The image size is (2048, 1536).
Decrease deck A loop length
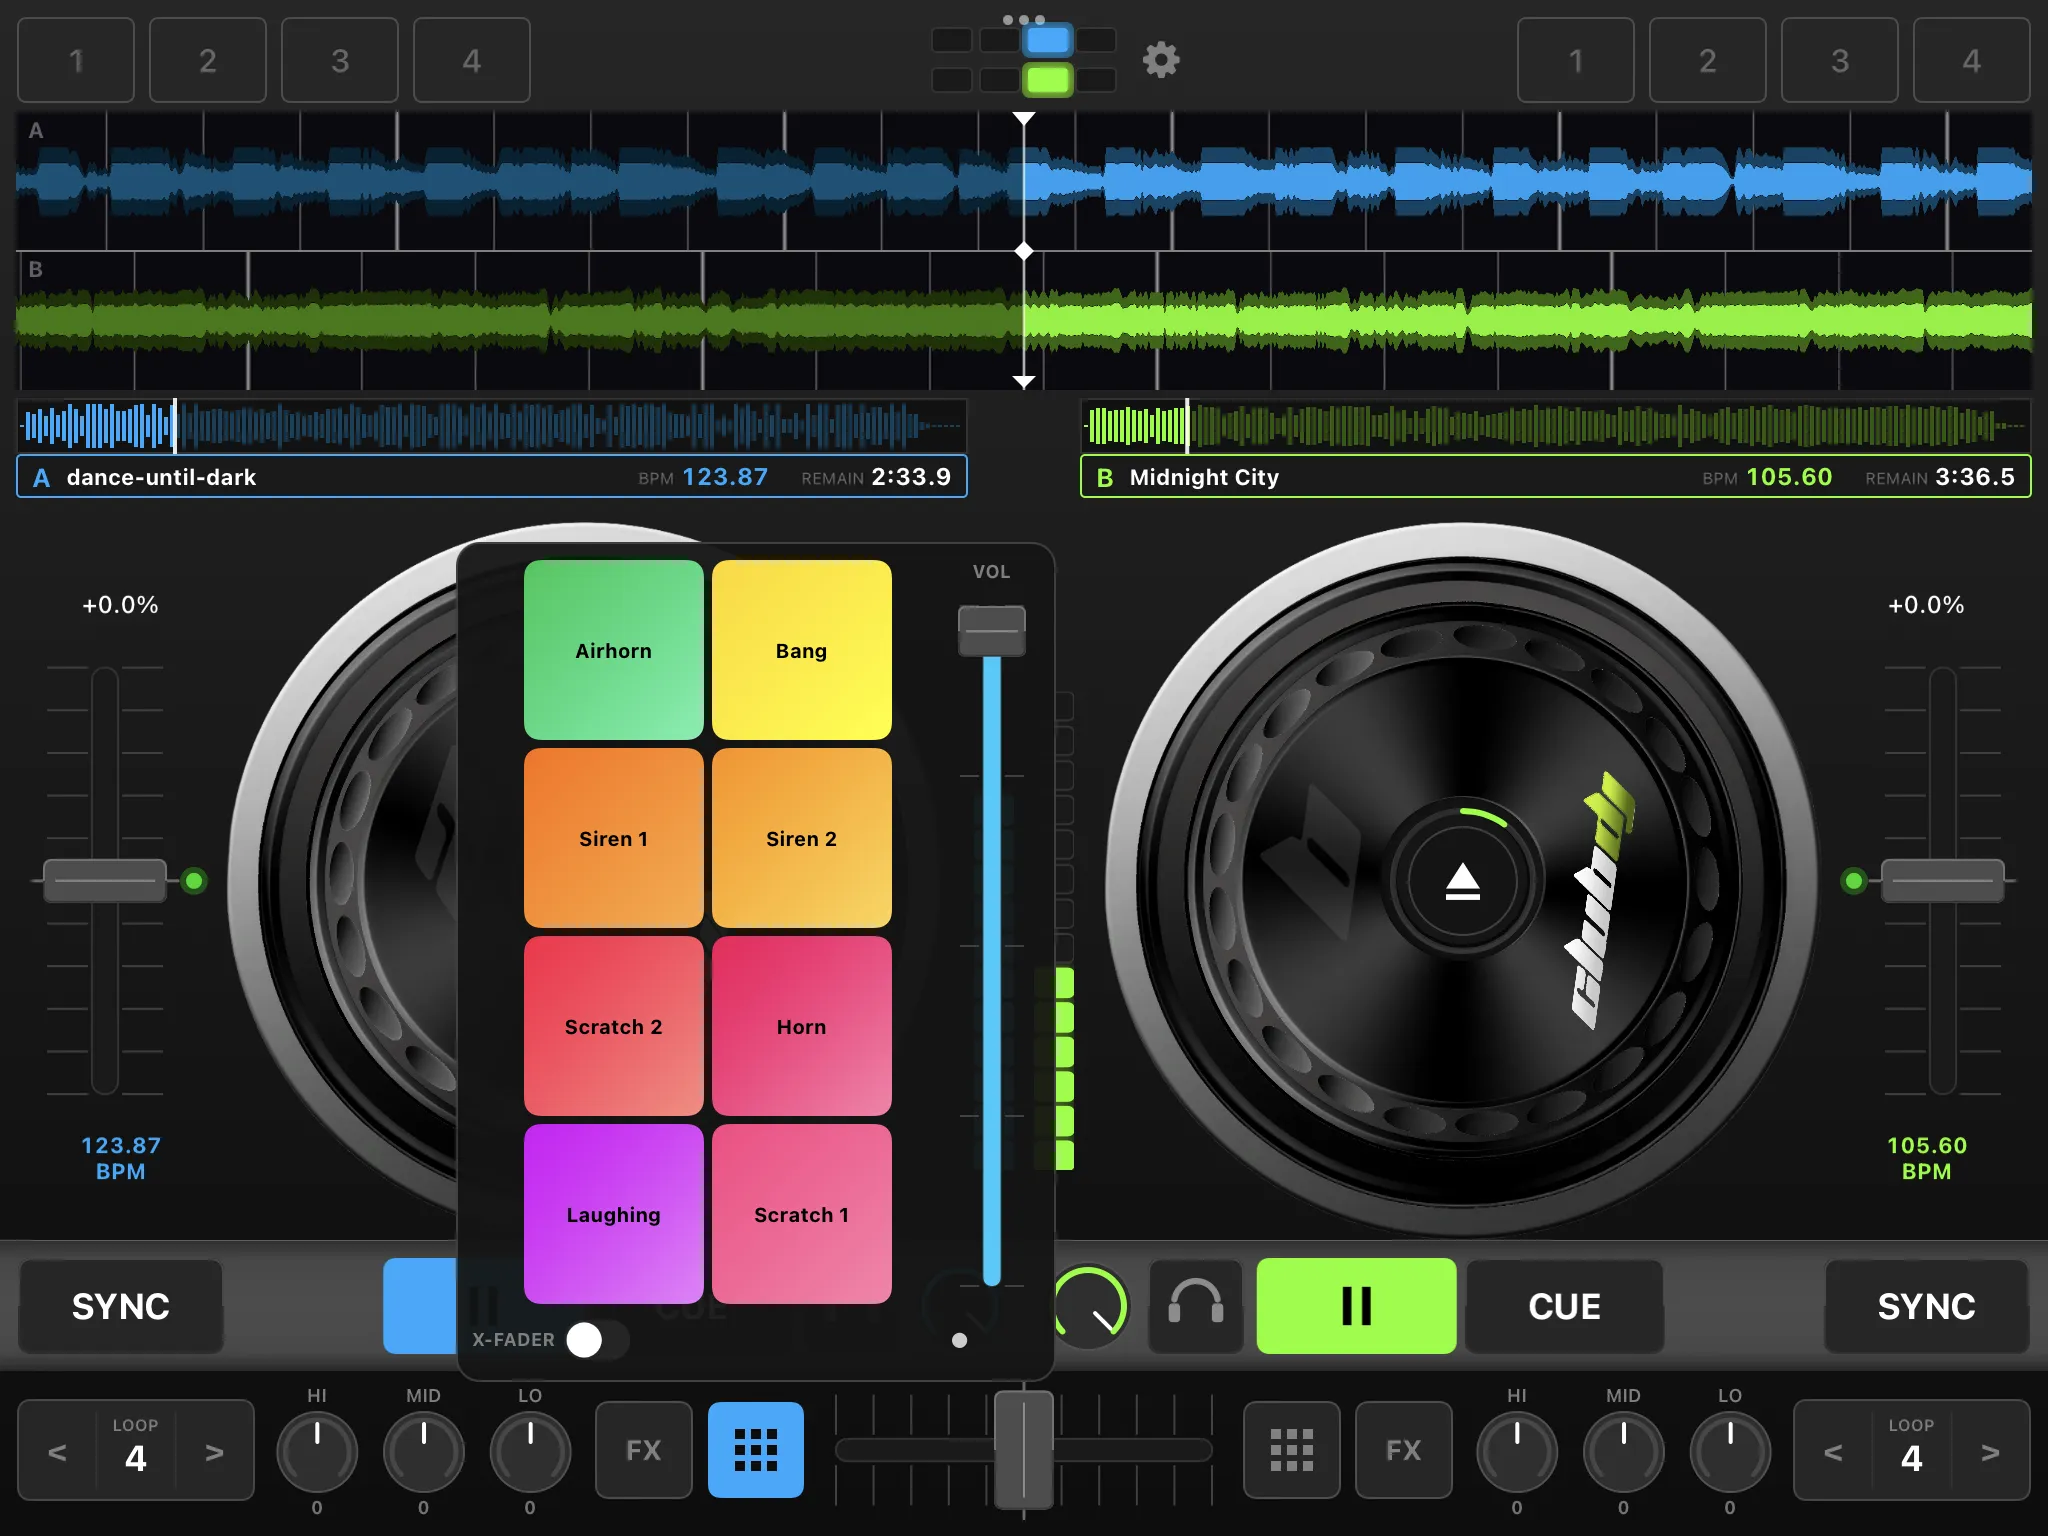pos(58,1451)
